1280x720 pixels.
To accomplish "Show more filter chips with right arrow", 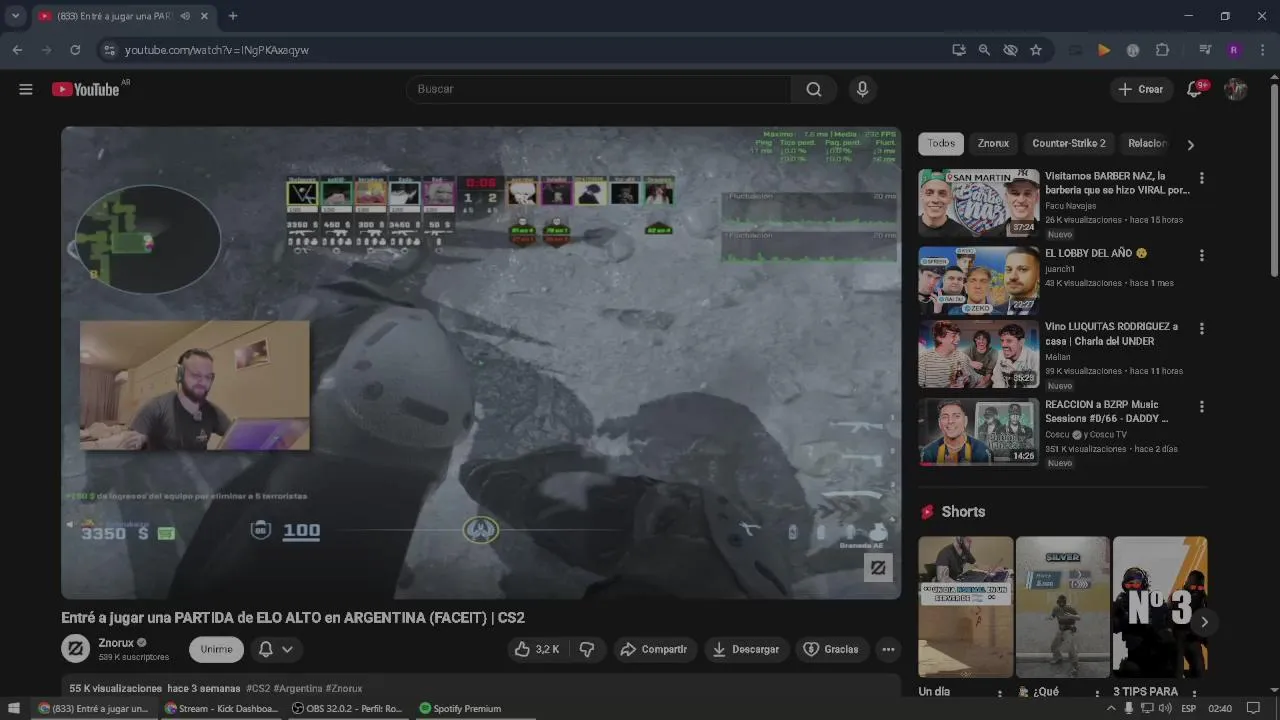I will click(x=1190, y=144).
